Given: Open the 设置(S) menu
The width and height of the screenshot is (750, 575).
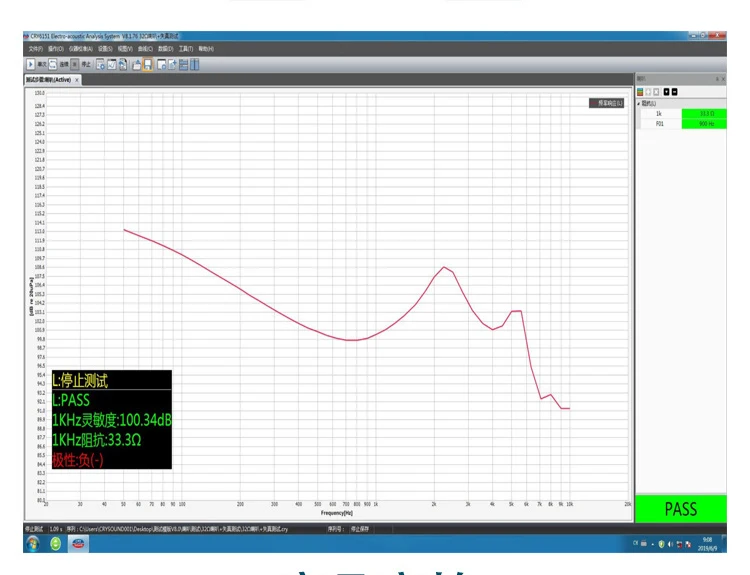Looking at the screenshot, I should coord(105,49).
